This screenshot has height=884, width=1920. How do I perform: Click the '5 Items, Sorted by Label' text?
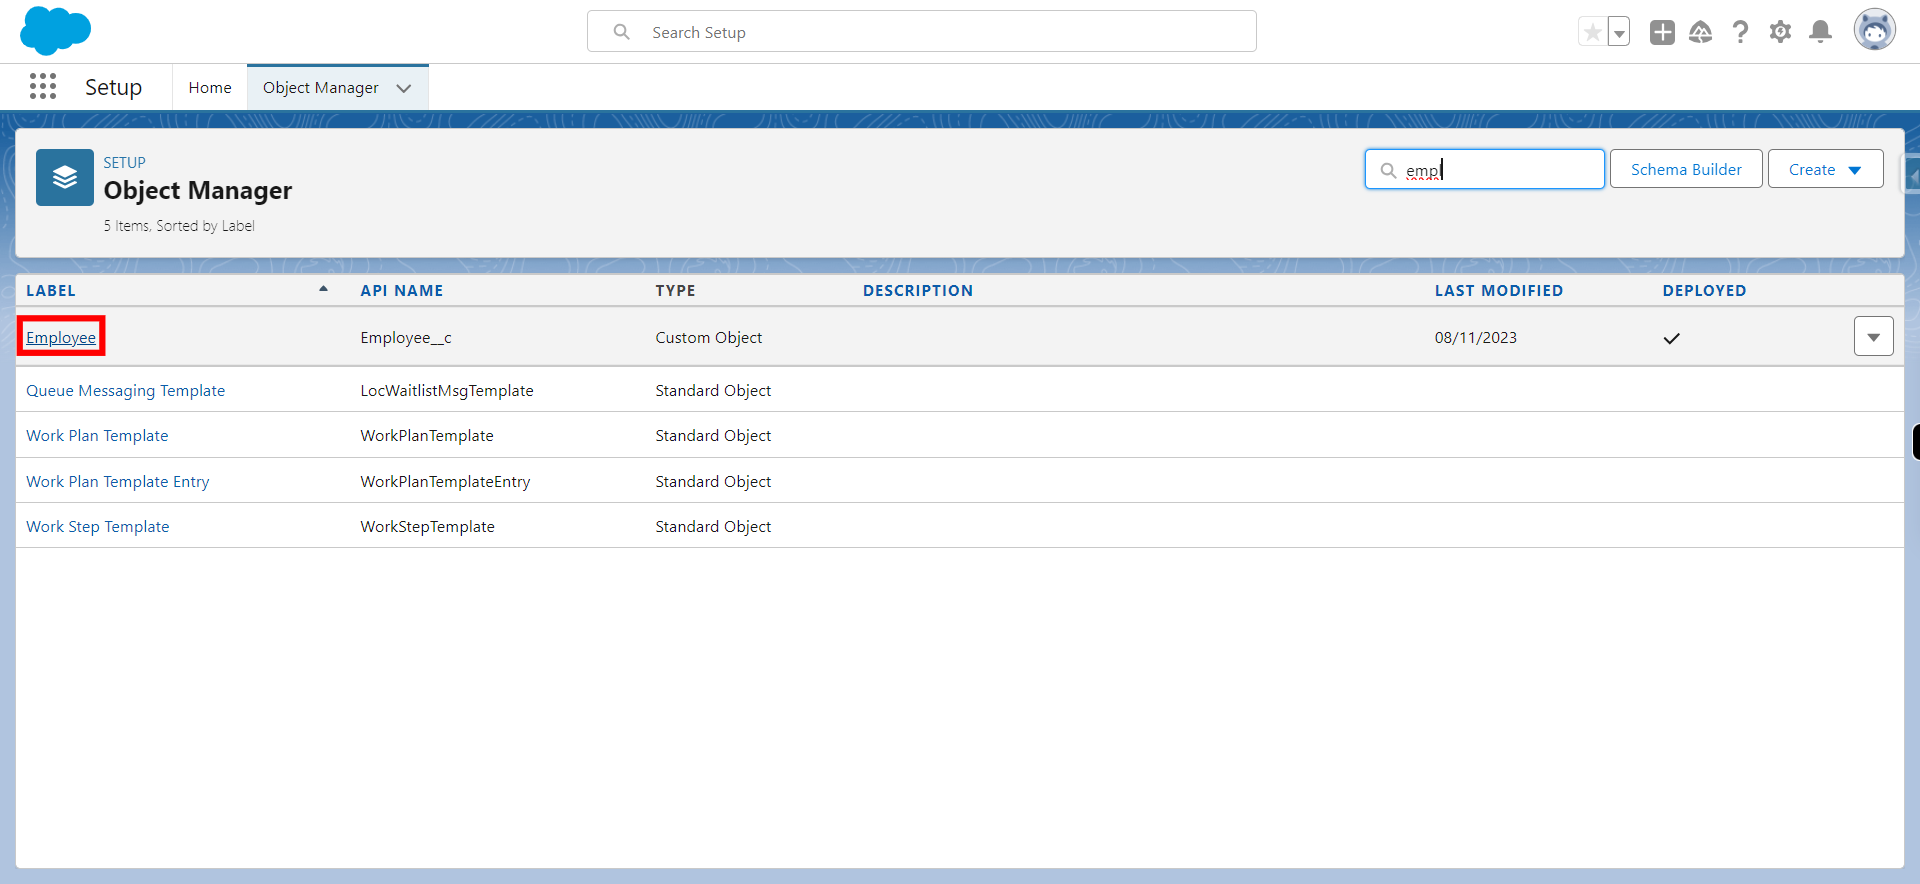tap(179, 226)
